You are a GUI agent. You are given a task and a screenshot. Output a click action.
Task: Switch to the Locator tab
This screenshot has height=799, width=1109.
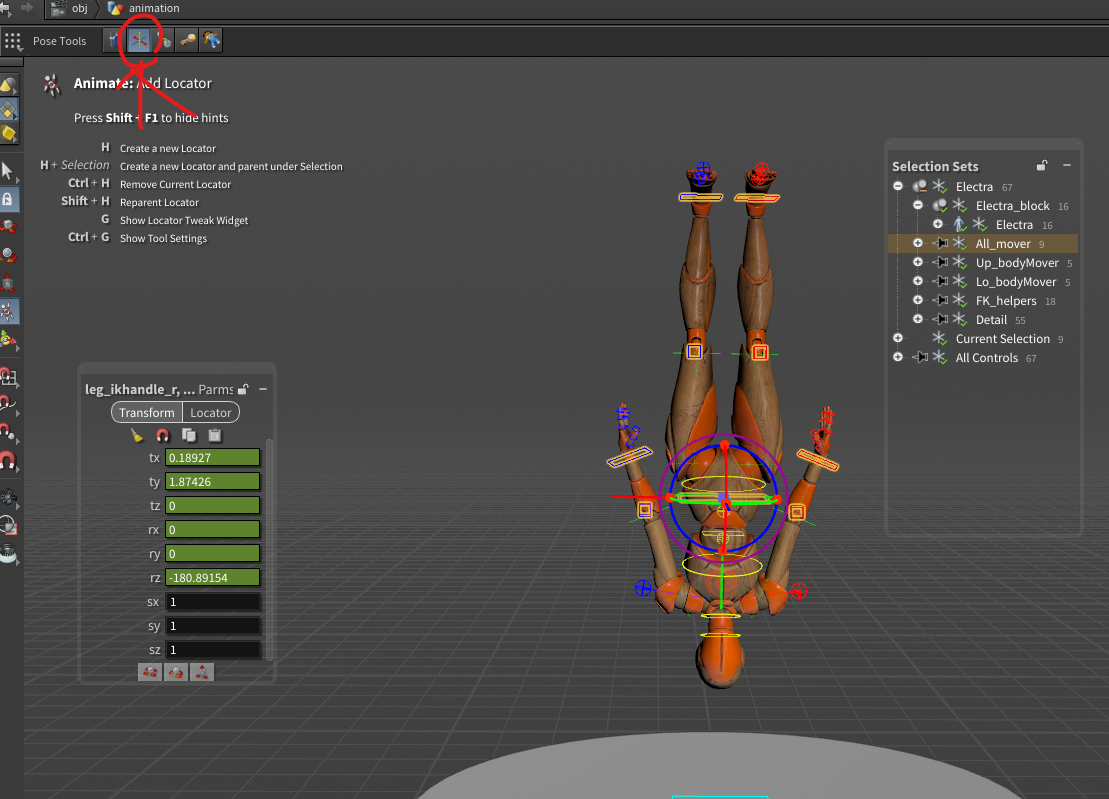tap(211, 412)
